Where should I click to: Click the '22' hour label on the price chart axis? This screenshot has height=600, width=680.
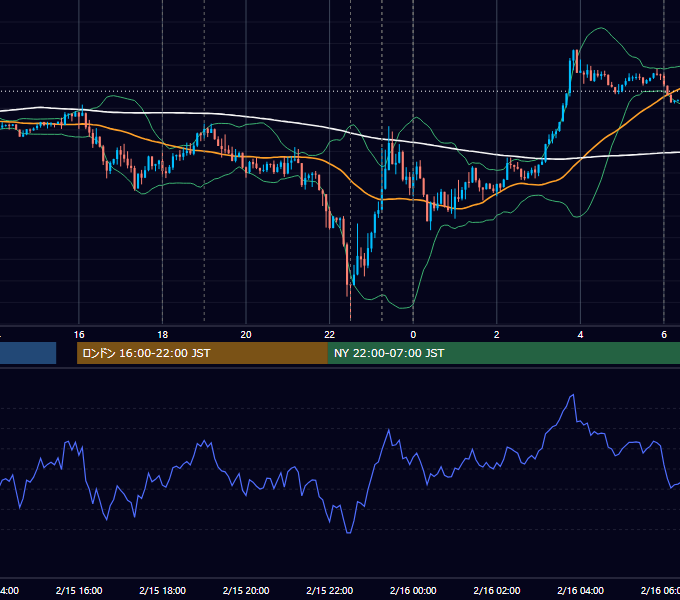pos(330,335)
